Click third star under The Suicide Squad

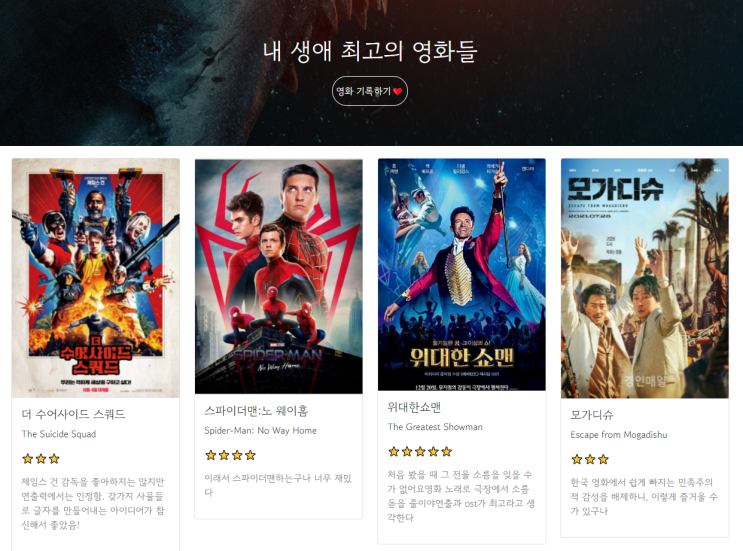point(54,459)
